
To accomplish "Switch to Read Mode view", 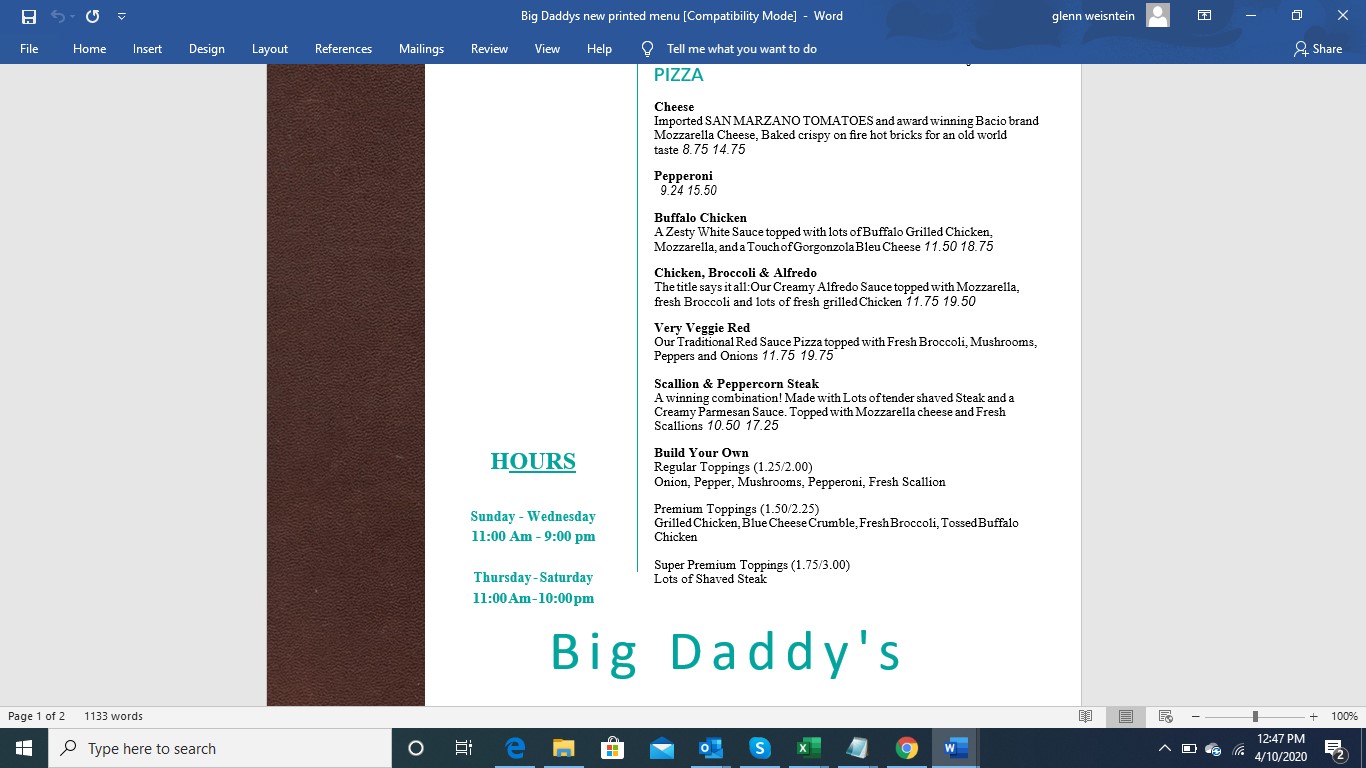I will tap(1086, 716).
